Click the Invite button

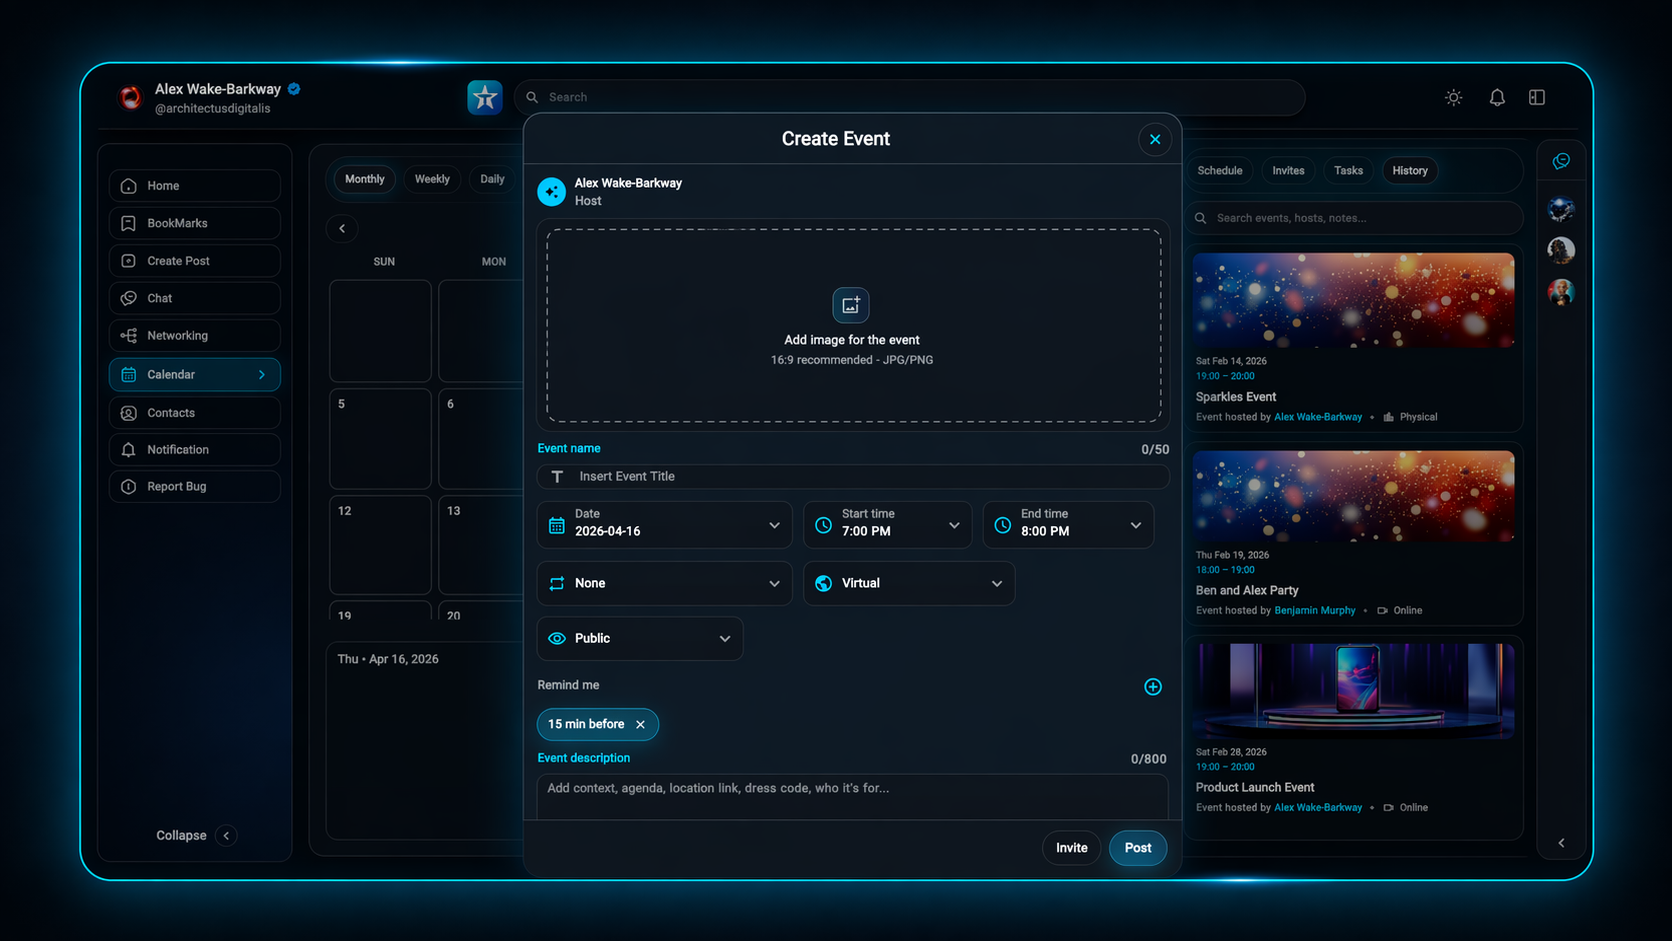pos(1072,848)
